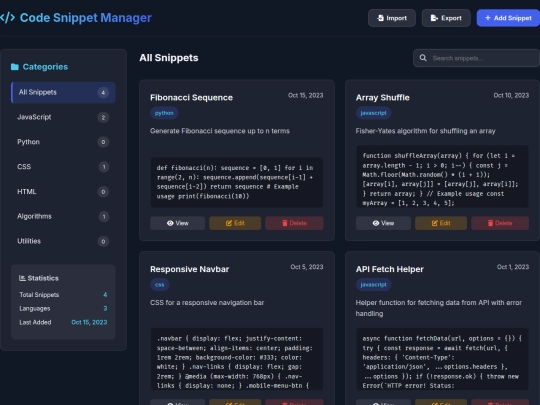Click trash icon on Fibonacci Sequence Delete button
The width and height of the screenshot is (540, 405).
285,223
